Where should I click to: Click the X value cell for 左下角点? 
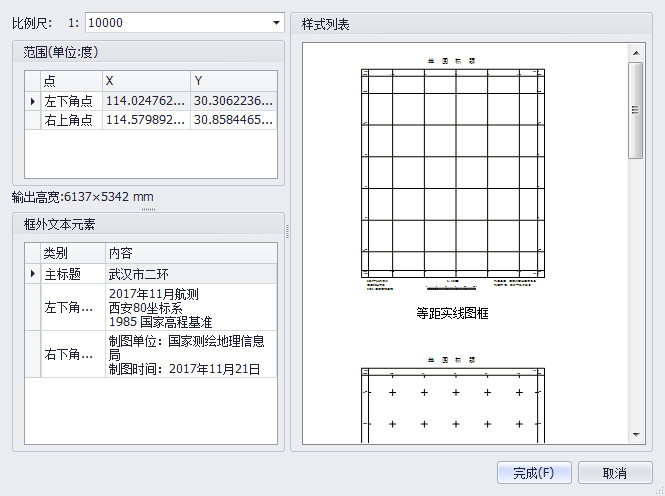click(146, 101)
